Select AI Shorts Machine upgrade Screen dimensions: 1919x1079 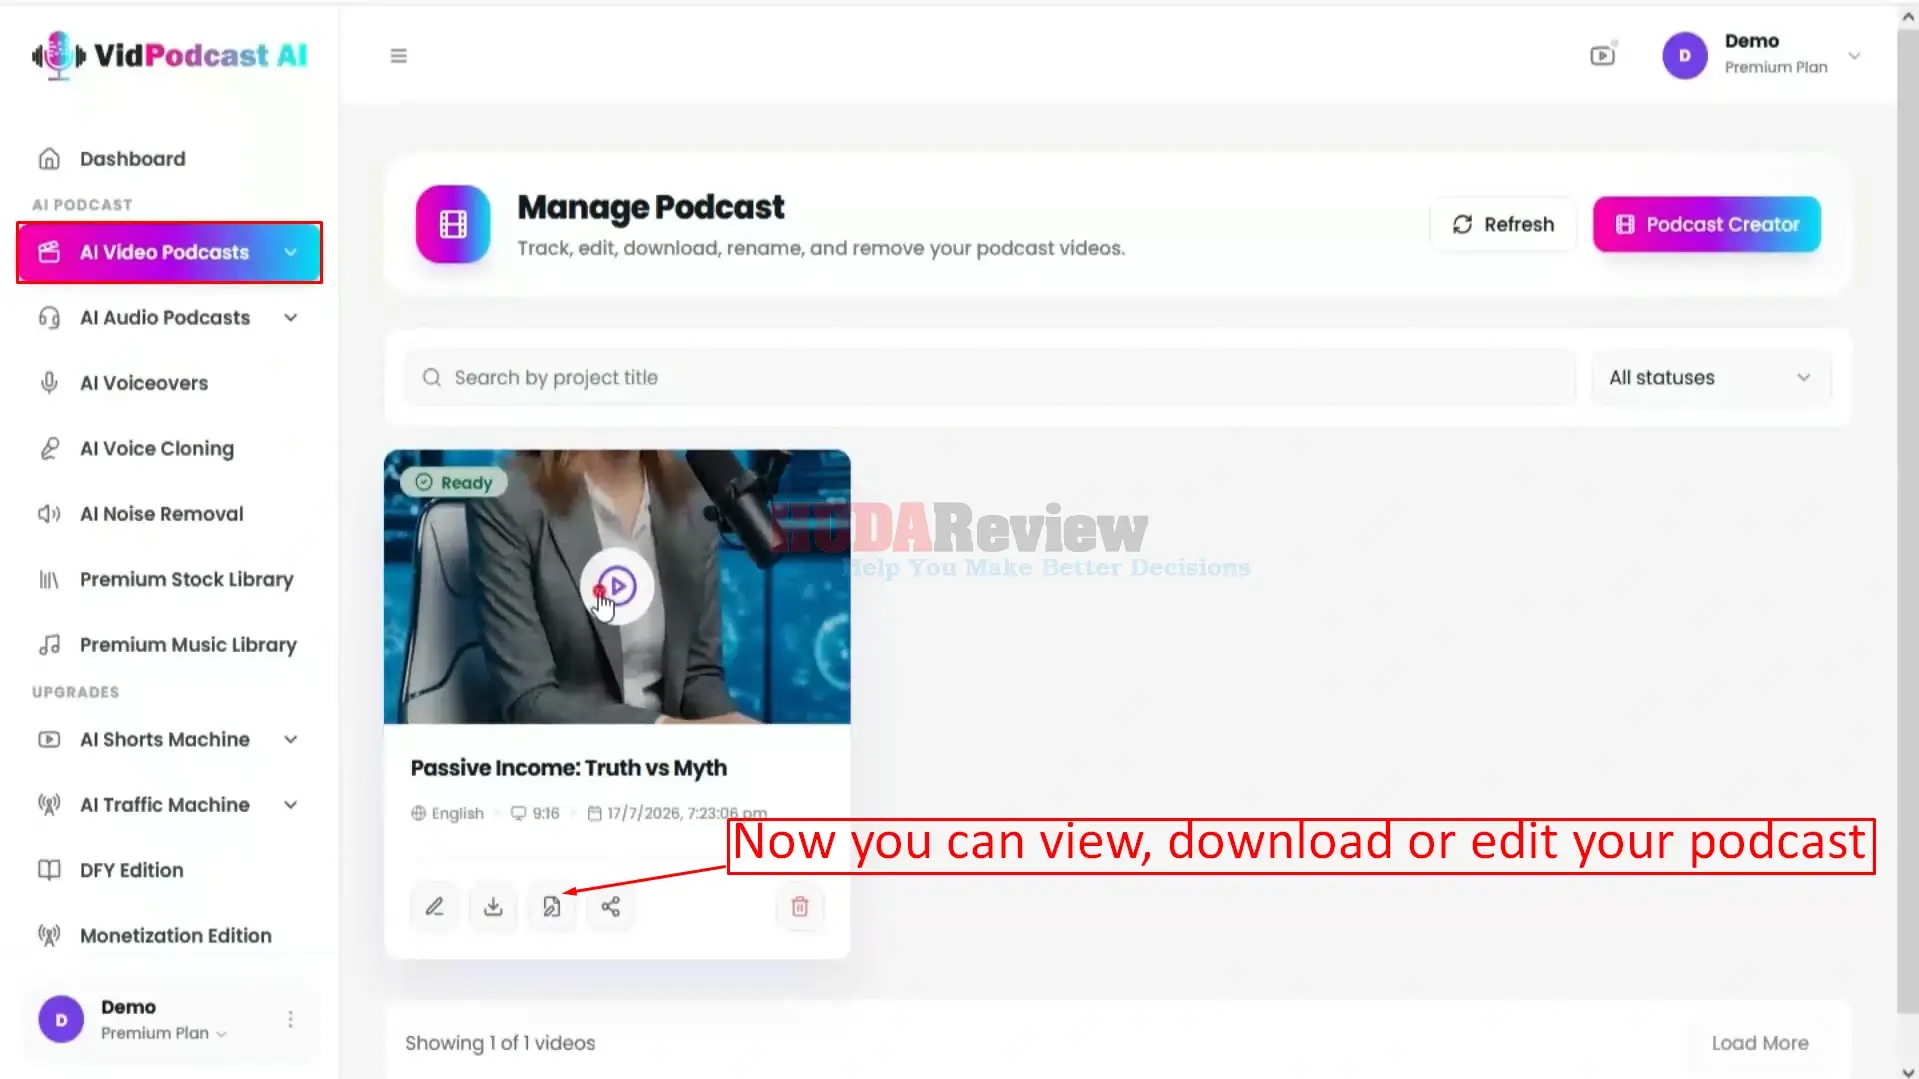(165, 740)
